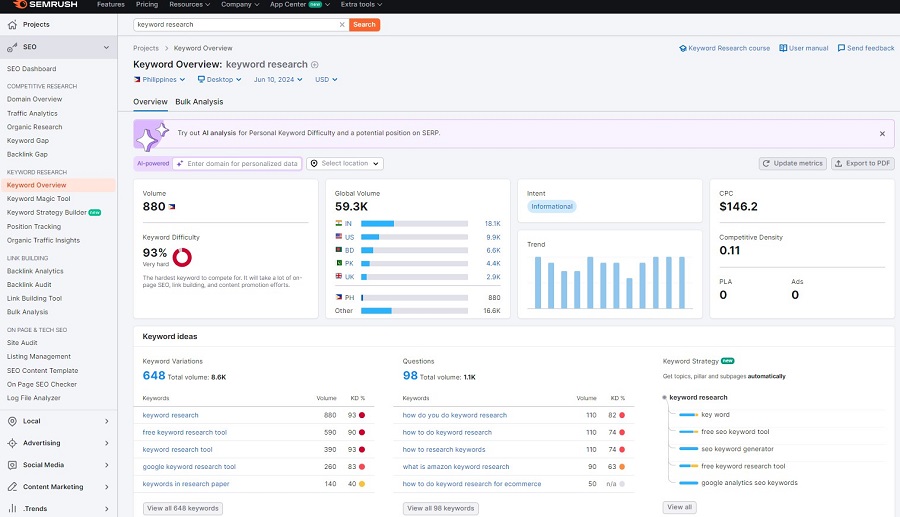Click the Social Media icon
The height and width of the screenshot is (517, 900).
(12, 465)
